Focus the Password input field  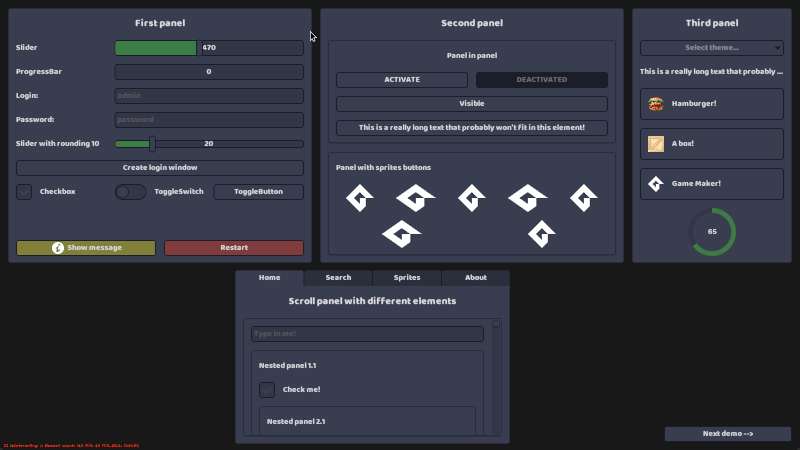(x=209, y=120)
